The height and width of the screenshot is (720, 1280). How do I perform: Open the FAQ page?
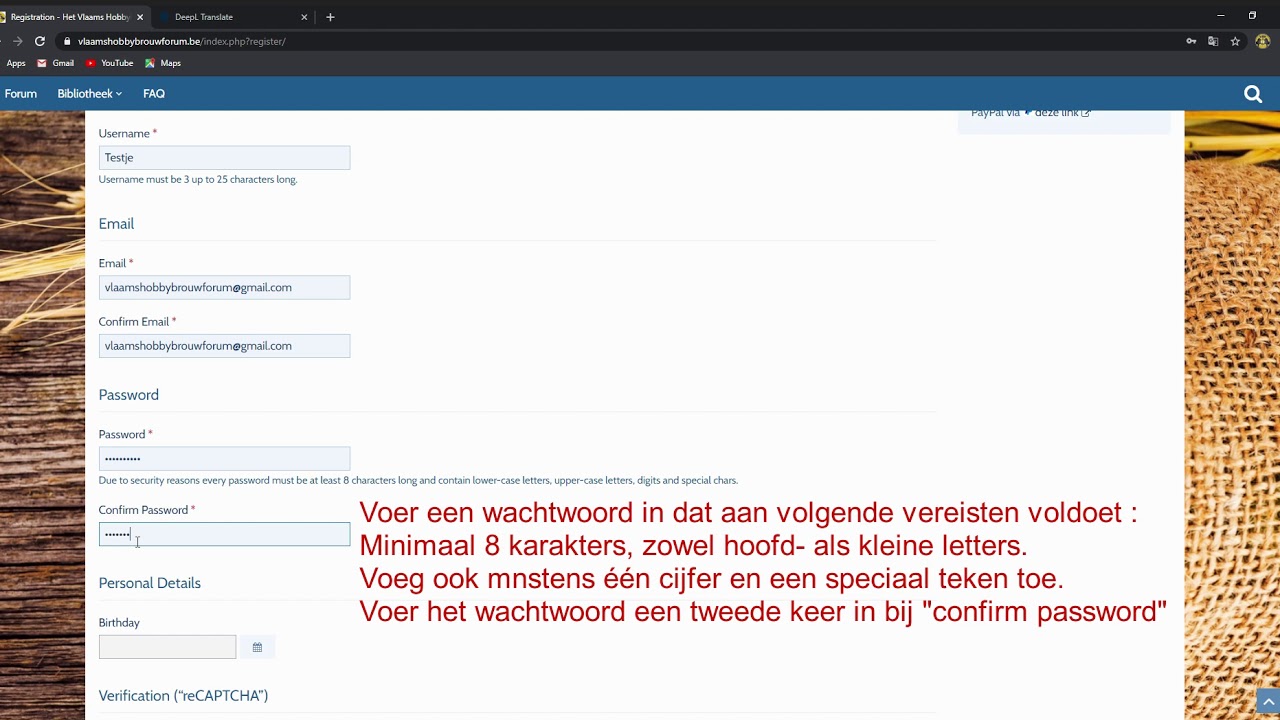click(154, 94)
